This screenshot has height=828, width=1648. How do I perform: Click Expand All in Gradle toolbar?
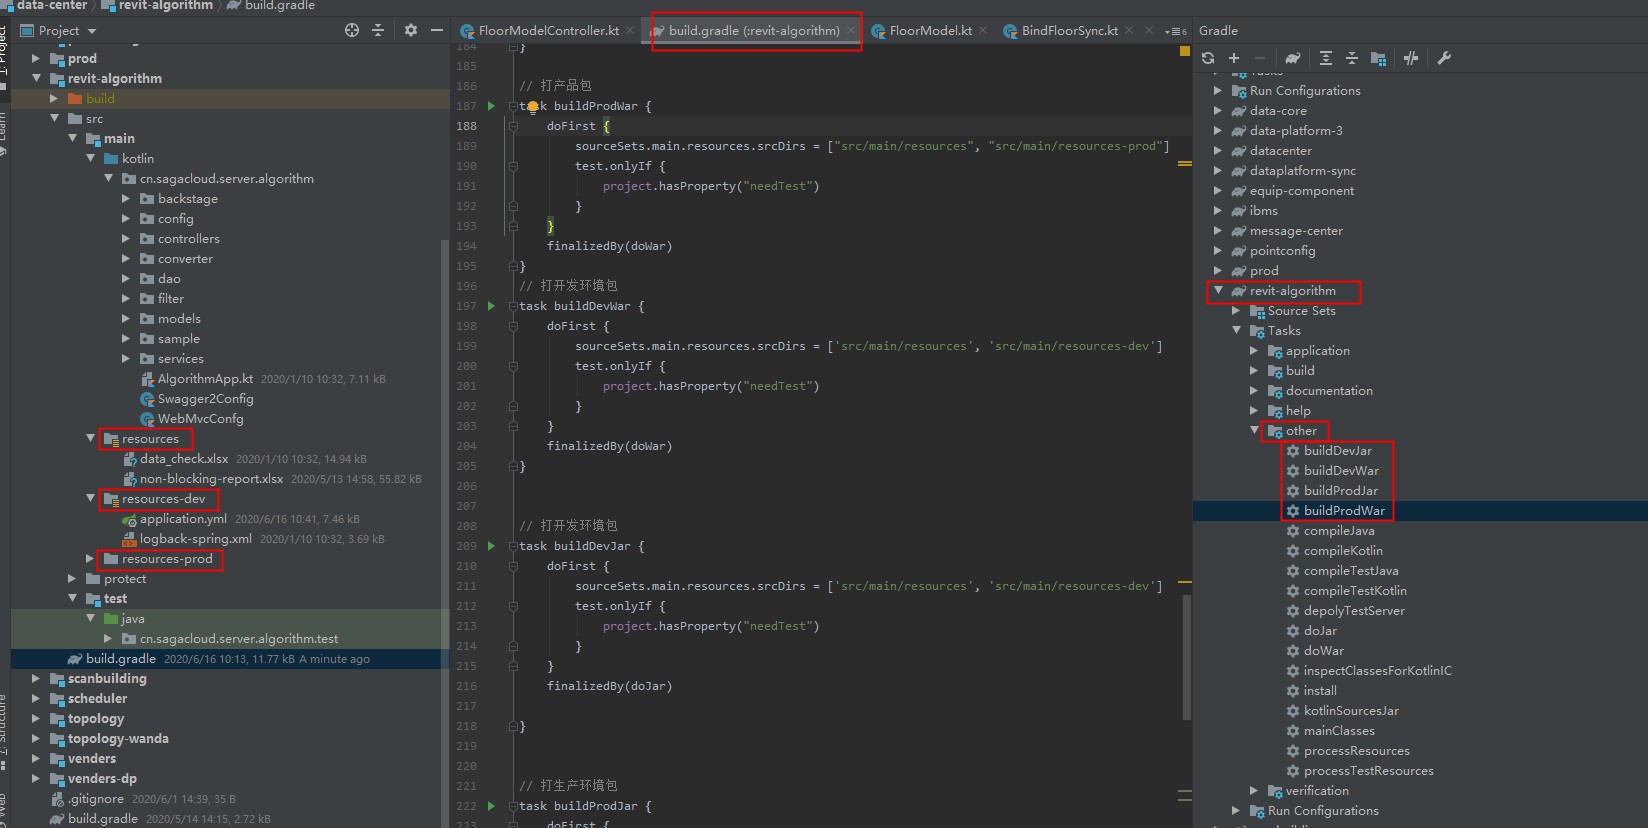(x=1326, y=58)
